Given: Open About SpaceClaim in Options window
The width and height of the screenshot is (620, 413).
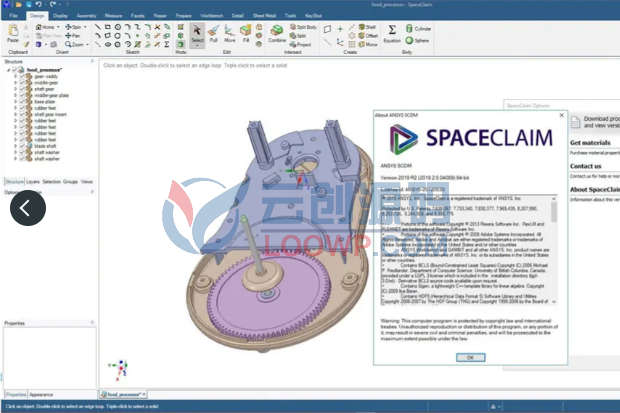Looking at the screenshot, I should point(595,189).
